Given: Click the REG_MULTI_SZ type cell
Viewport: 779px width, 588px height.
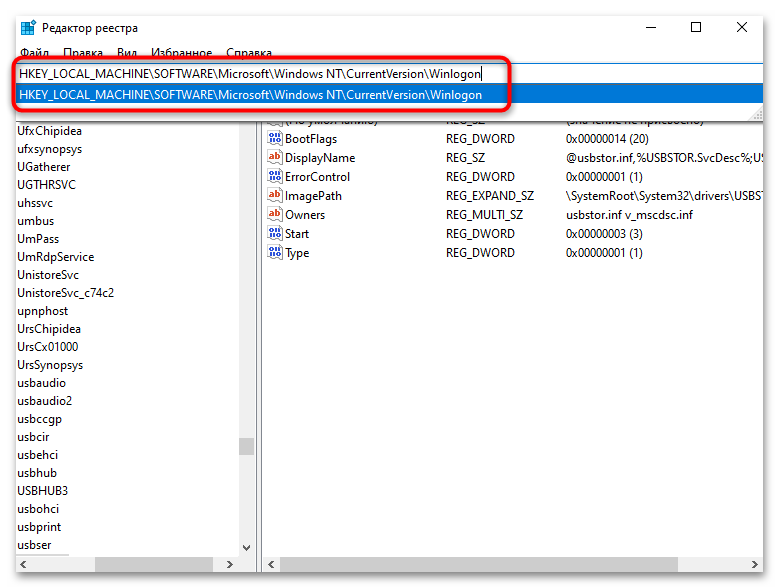Looking at the screenshot, I should (x=484, y=215).
